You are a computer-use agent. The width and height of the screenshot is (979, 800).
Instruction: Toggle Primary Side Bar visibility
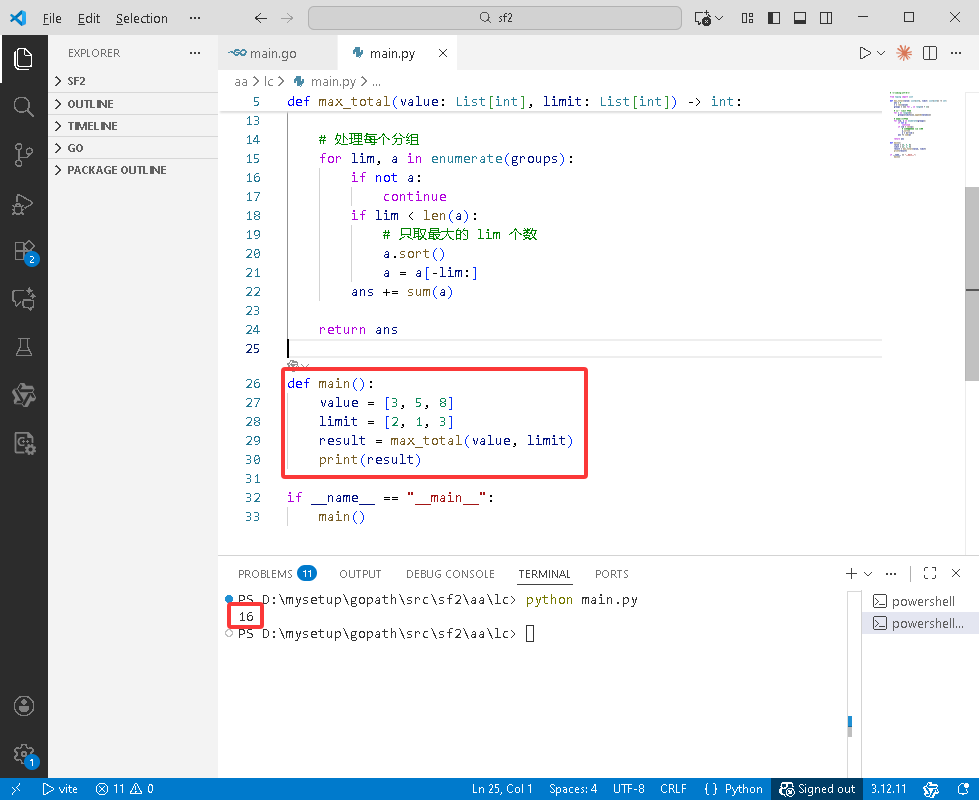(x=774, y=18)
